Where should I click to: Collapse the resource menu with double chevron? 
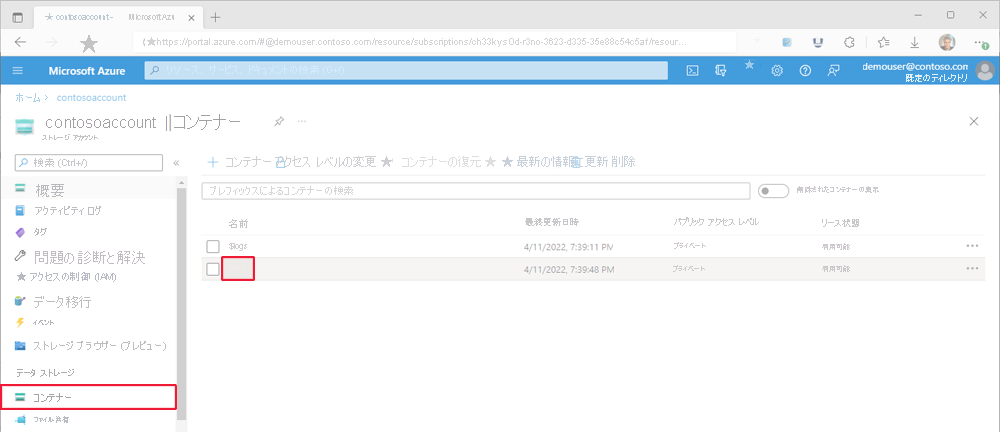coord(177,163)
